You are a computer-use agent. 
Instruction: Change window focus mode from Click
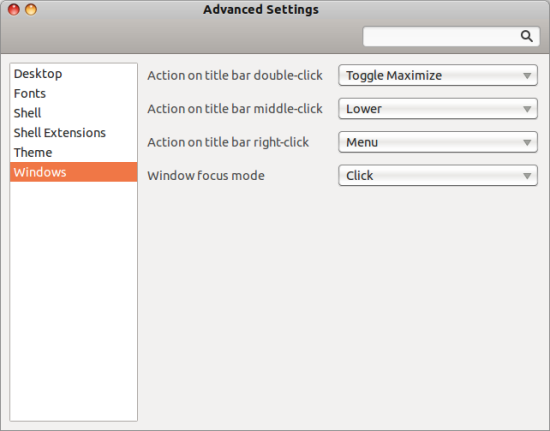(438, 175)
